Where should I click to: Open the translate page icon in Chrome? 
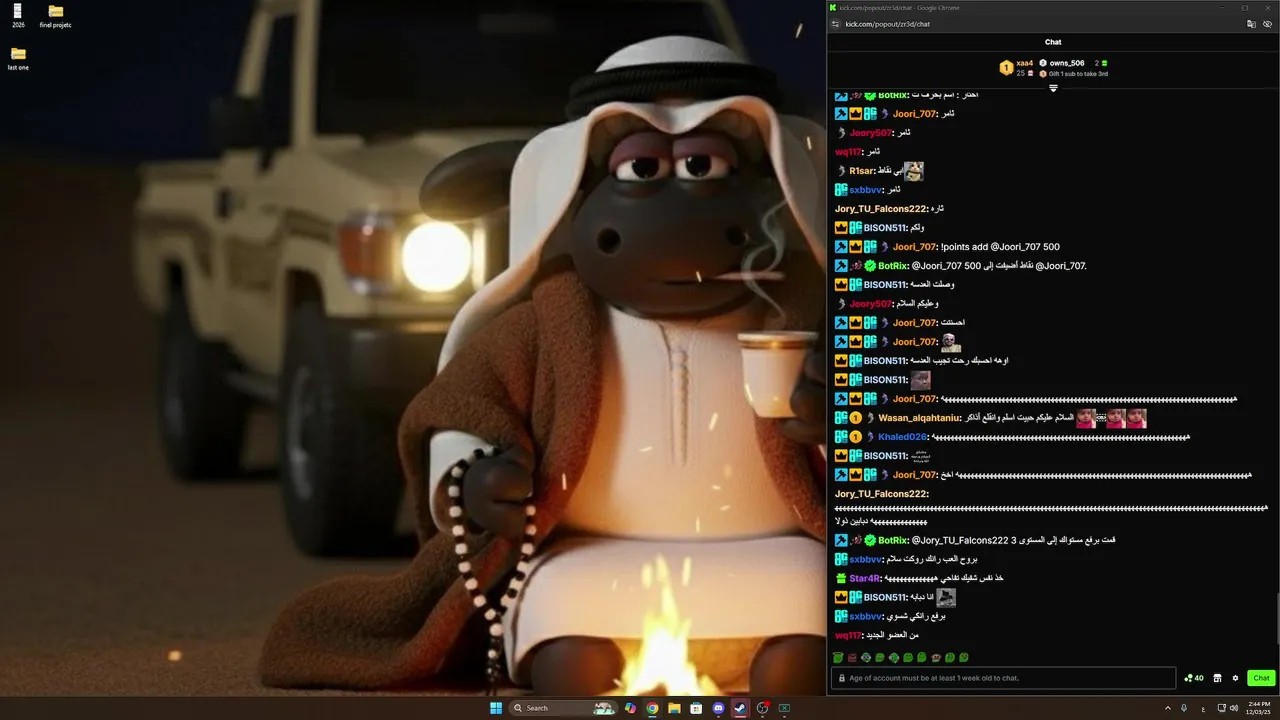click(x=1250, y=24)
